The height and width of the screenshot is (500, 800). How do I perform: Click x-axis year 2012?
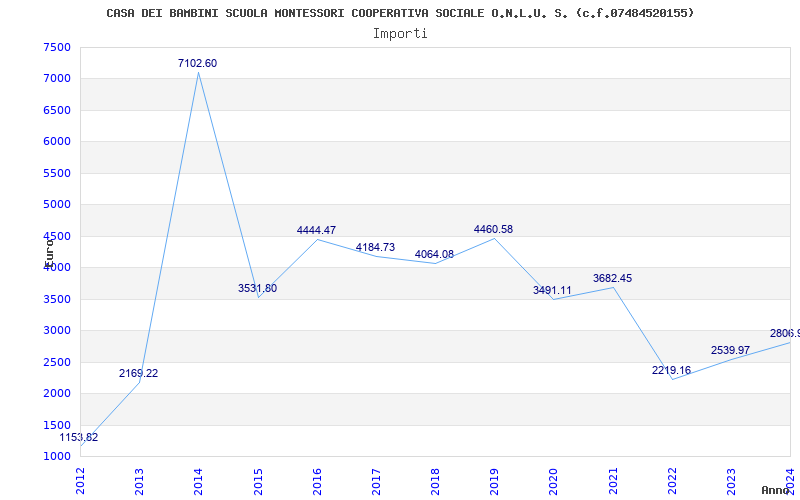coord(80,481)
